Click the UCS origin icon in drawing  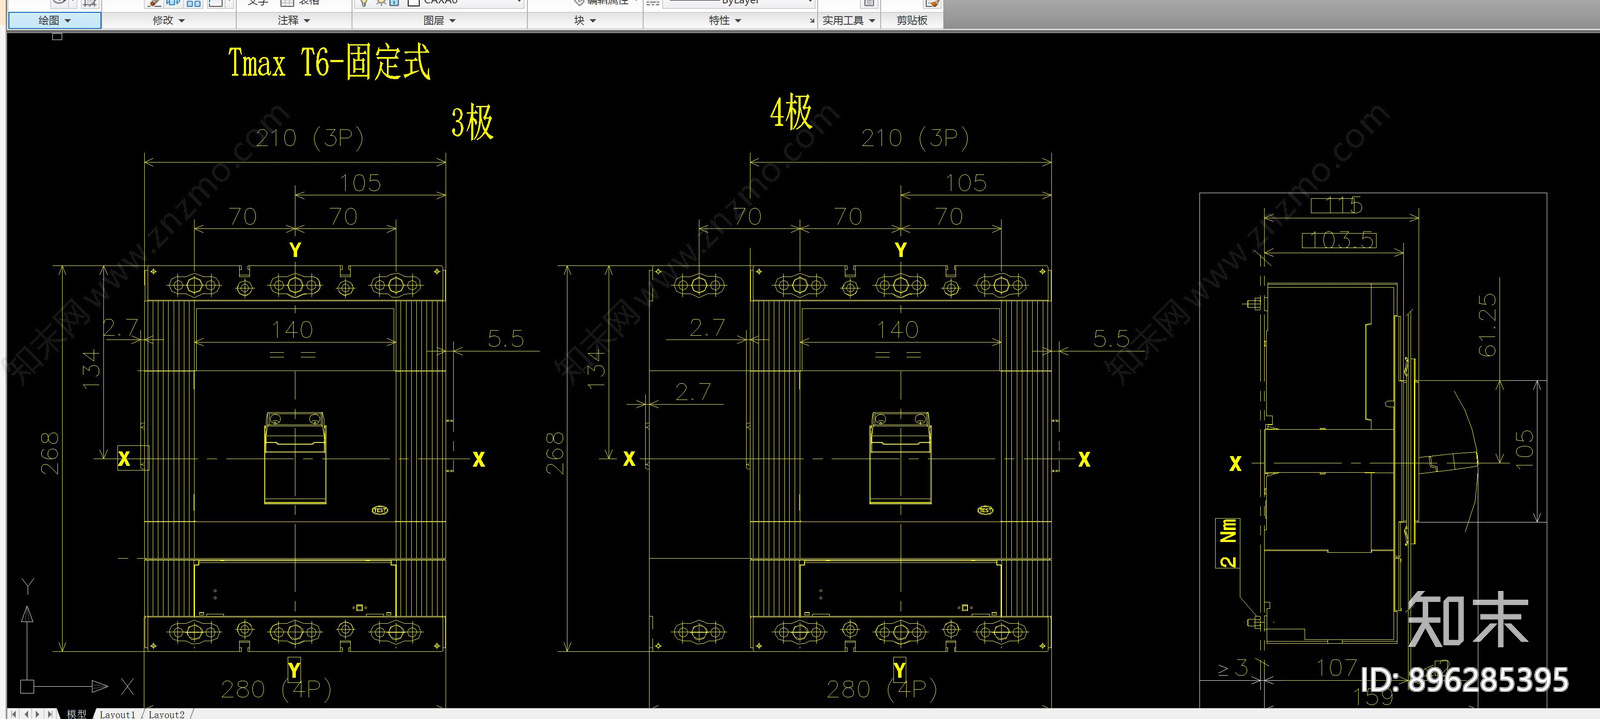pyautogui.click(x=27, y=686)
